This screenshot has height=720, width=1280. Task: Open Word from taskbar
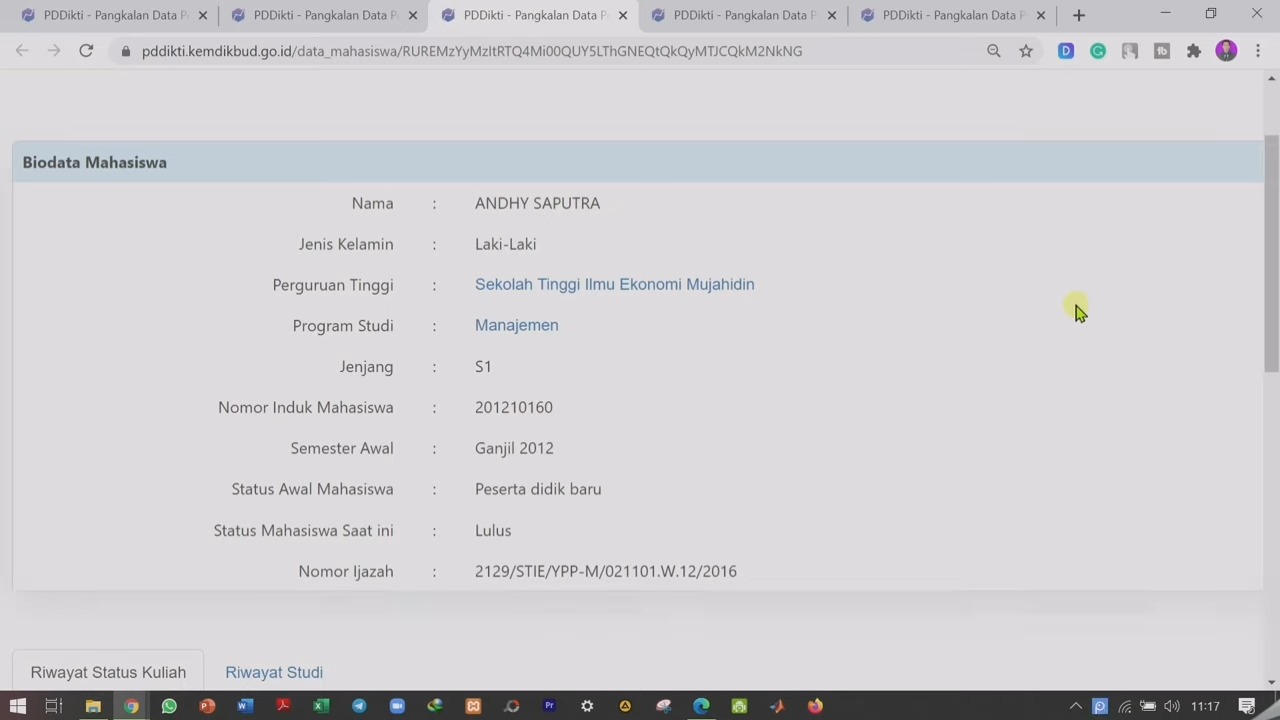[245, 706]
